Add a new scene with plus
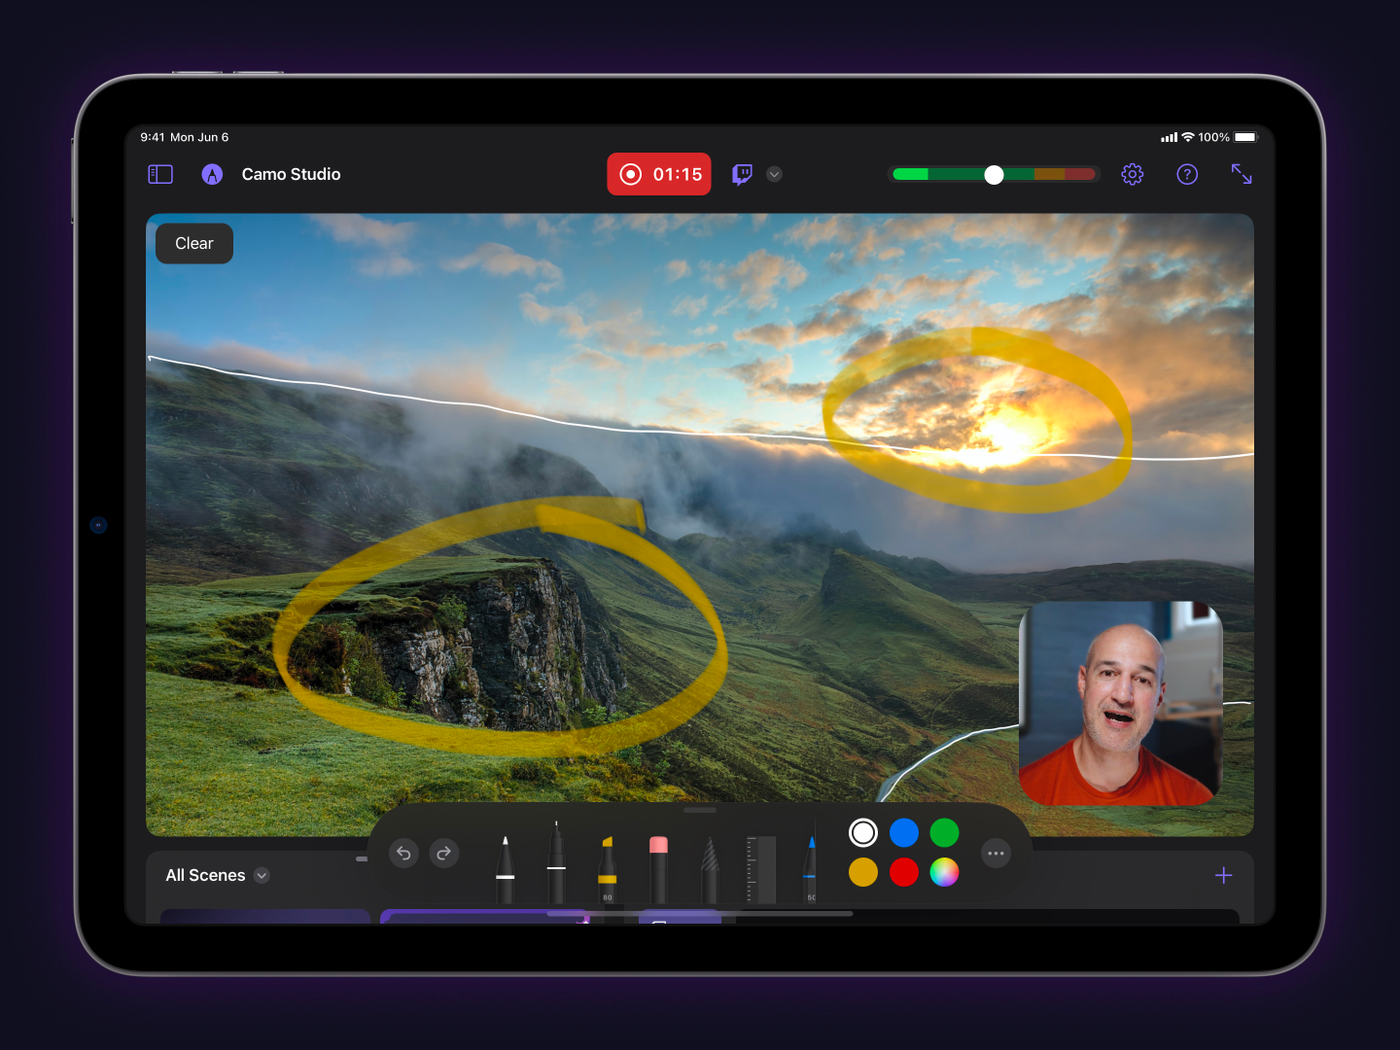This screenshot has width=1400, height=1050. tap(1223, 875)
